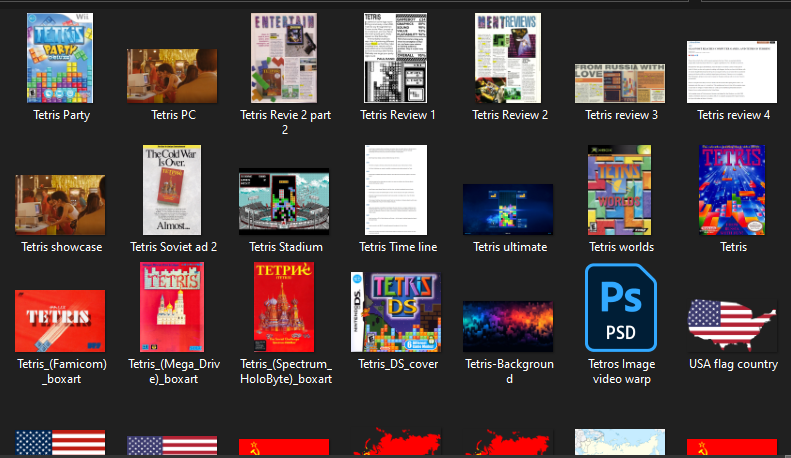Image resolution: width=791 pixels, height=458 pixels.
Task: Open the Tetris Mega Drive boxart thumbnail
Action: [172, 307]
